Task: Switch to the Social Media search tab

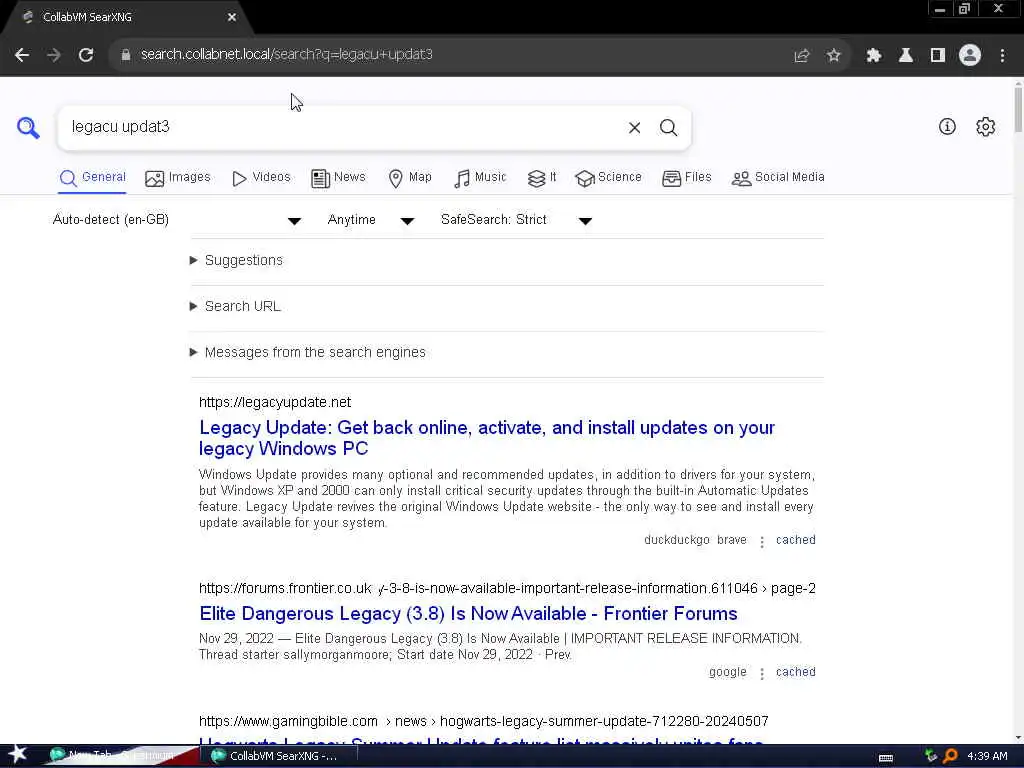Action: click(778, 178)
